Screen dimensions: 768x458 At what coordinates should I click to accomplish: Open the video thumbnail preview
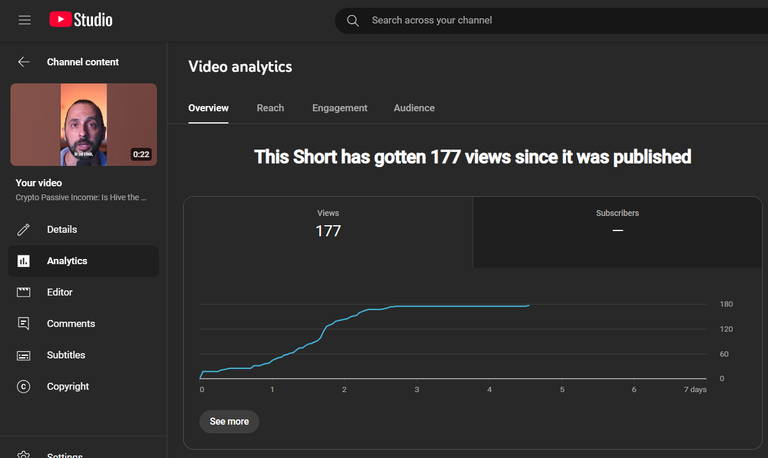[x=84, y=124]
